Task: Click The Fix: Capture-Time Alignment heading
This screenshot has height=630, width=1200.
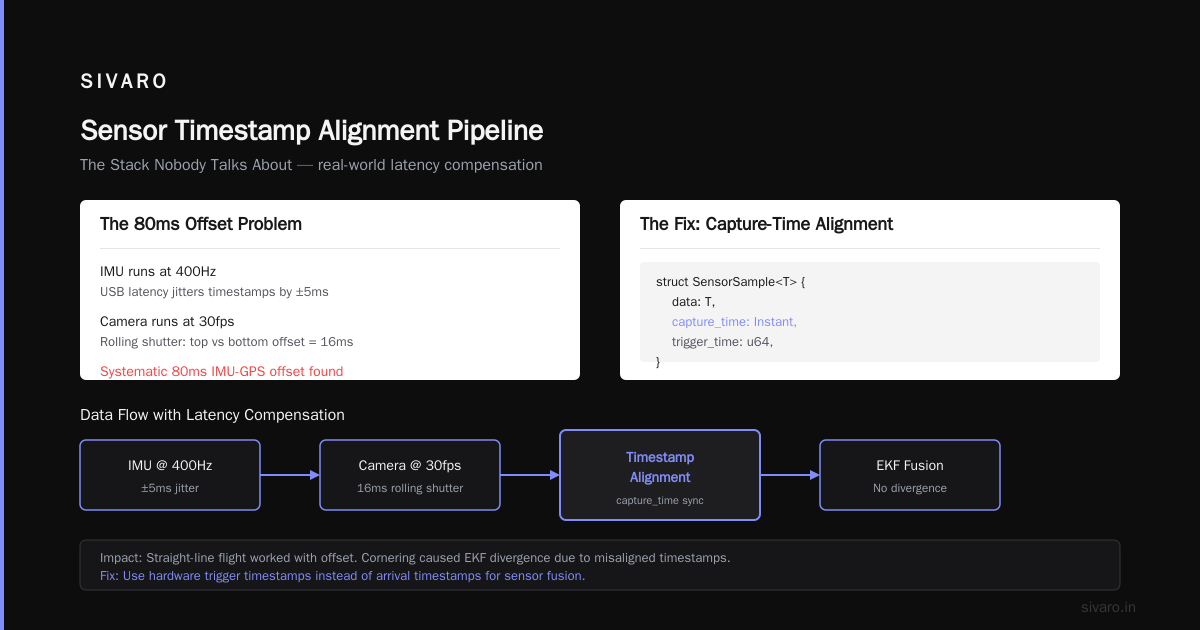Action: tap(766, 224)
